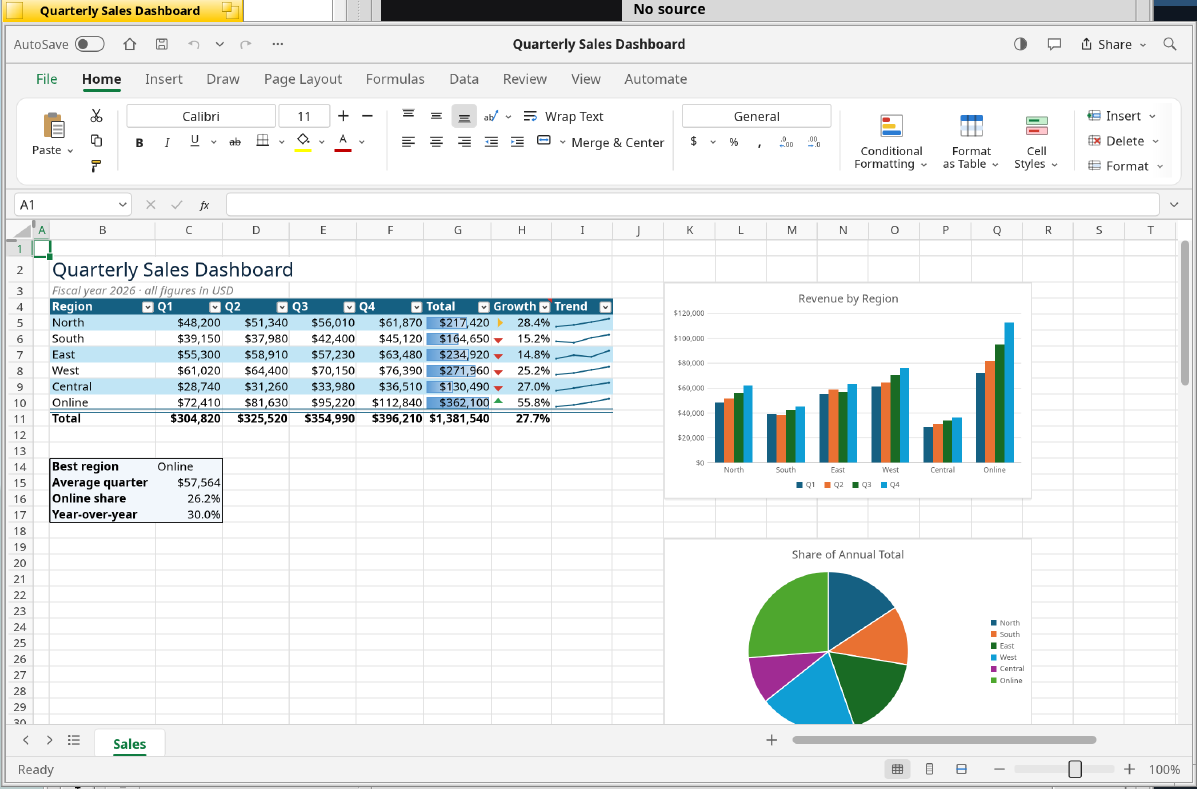Click the Insert cells button in ribbon
The width and height of the screenshot is (1197, 789).
1122,116
